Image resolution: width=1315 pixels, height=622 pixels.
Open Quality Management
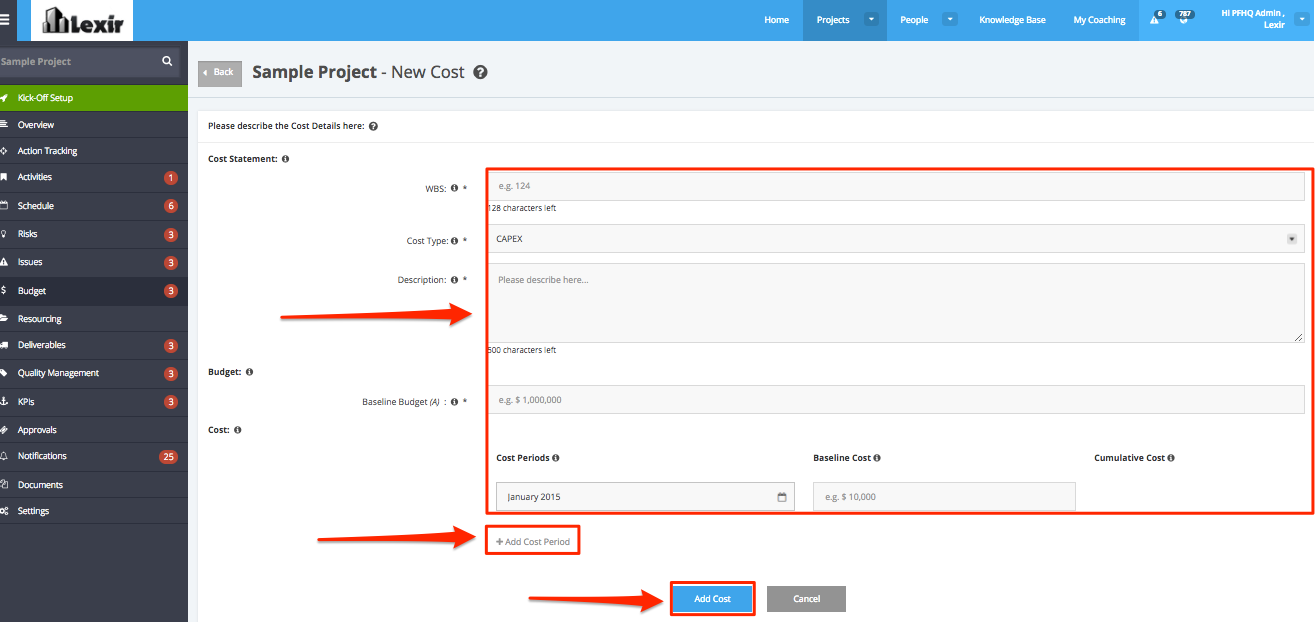pyautogui.click(x=94, y=373)
